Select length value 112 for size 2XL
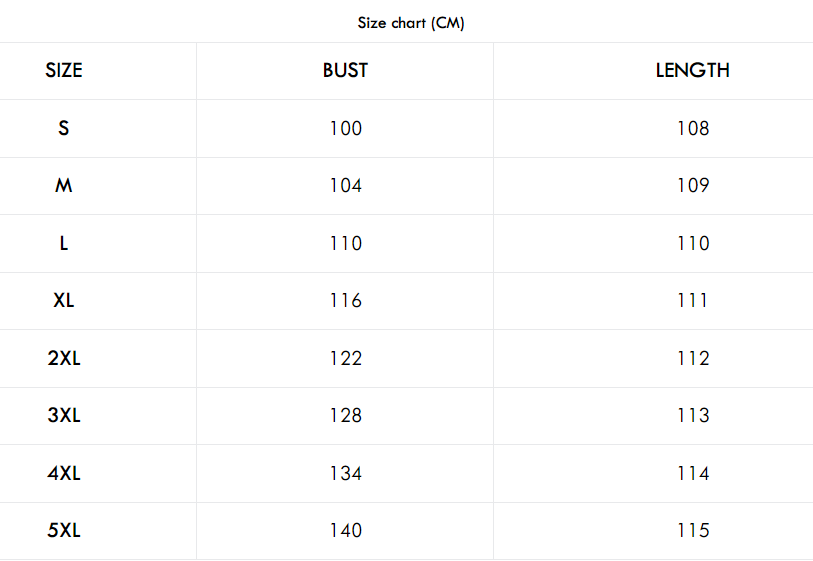The width and height of the screenshot is (813, 561). [693, 358]
